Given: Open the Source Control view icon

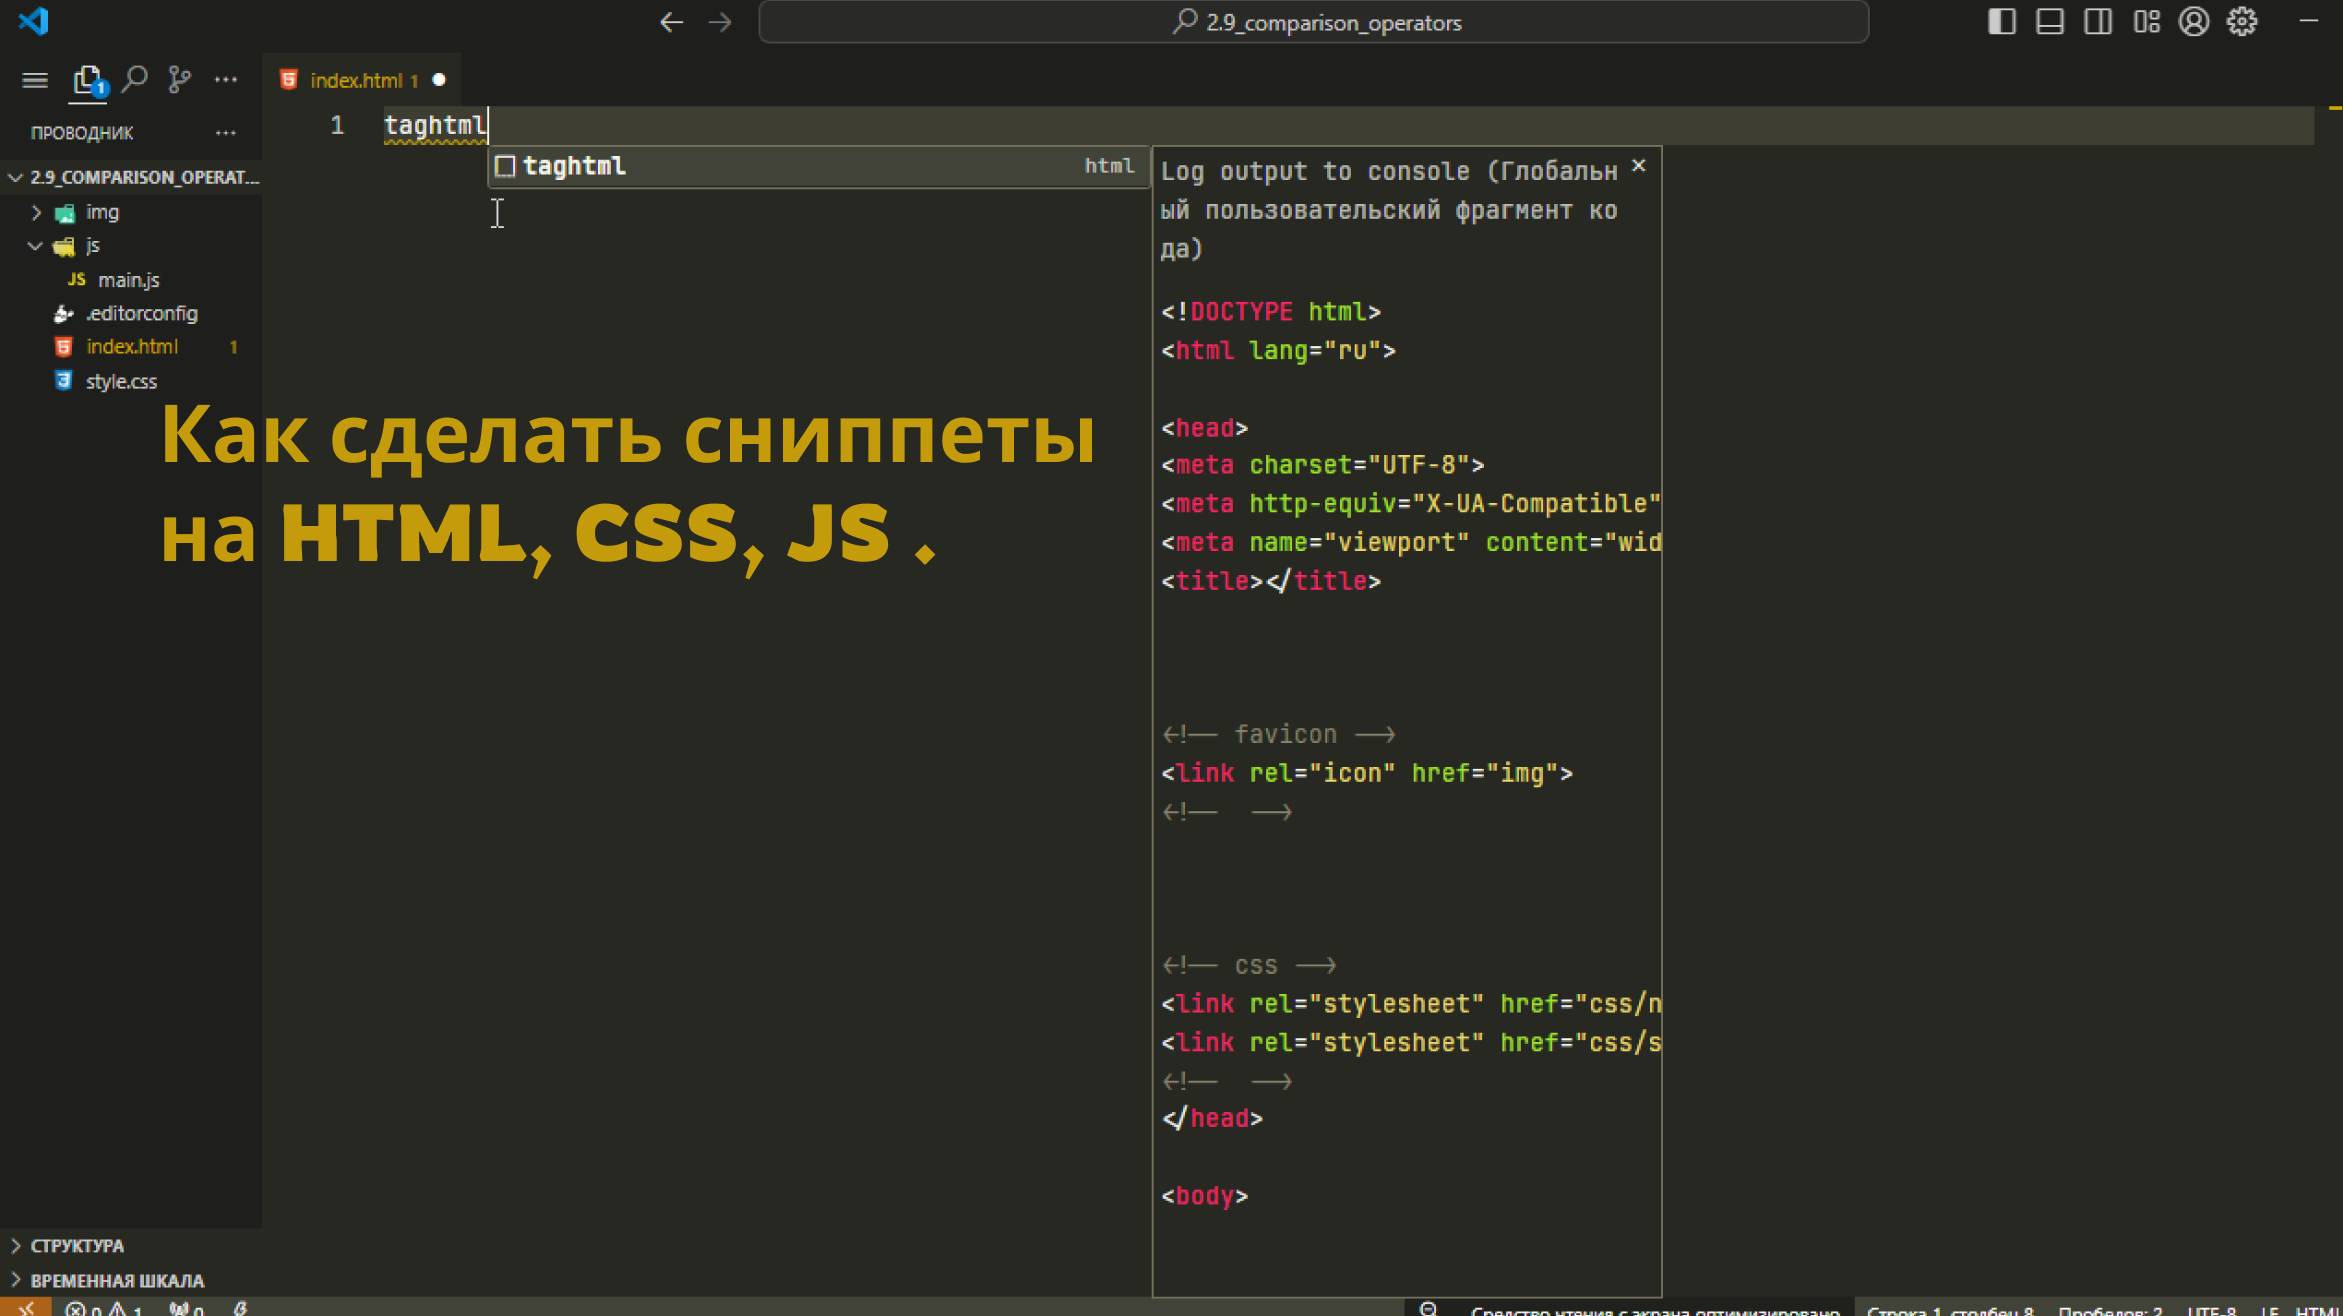Looking at the screenshot, I should click(x=180, y=79).
